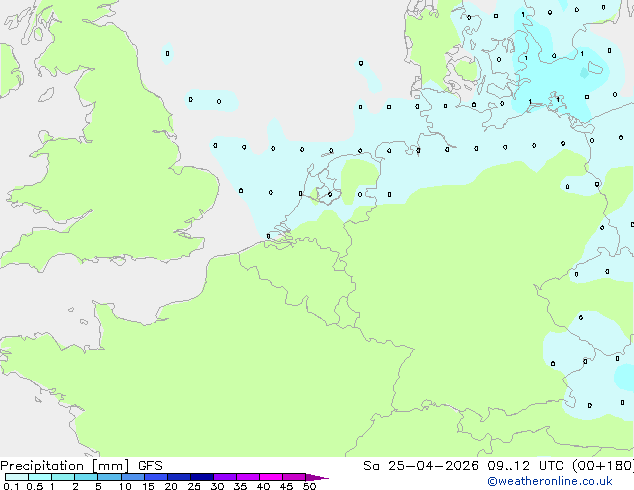Pick the dark blue swatch between 25 and 30
Screen dimensions: 634x490
click(201, 477)
